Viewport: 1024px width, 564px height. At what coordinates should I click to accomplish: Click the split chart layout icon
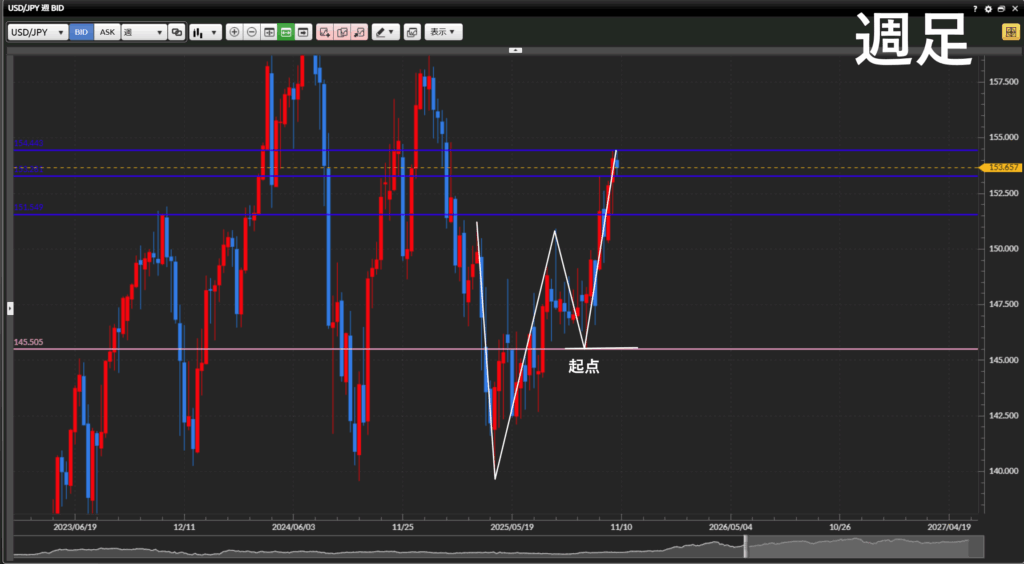pyautogui.click(x=269, y=32)
